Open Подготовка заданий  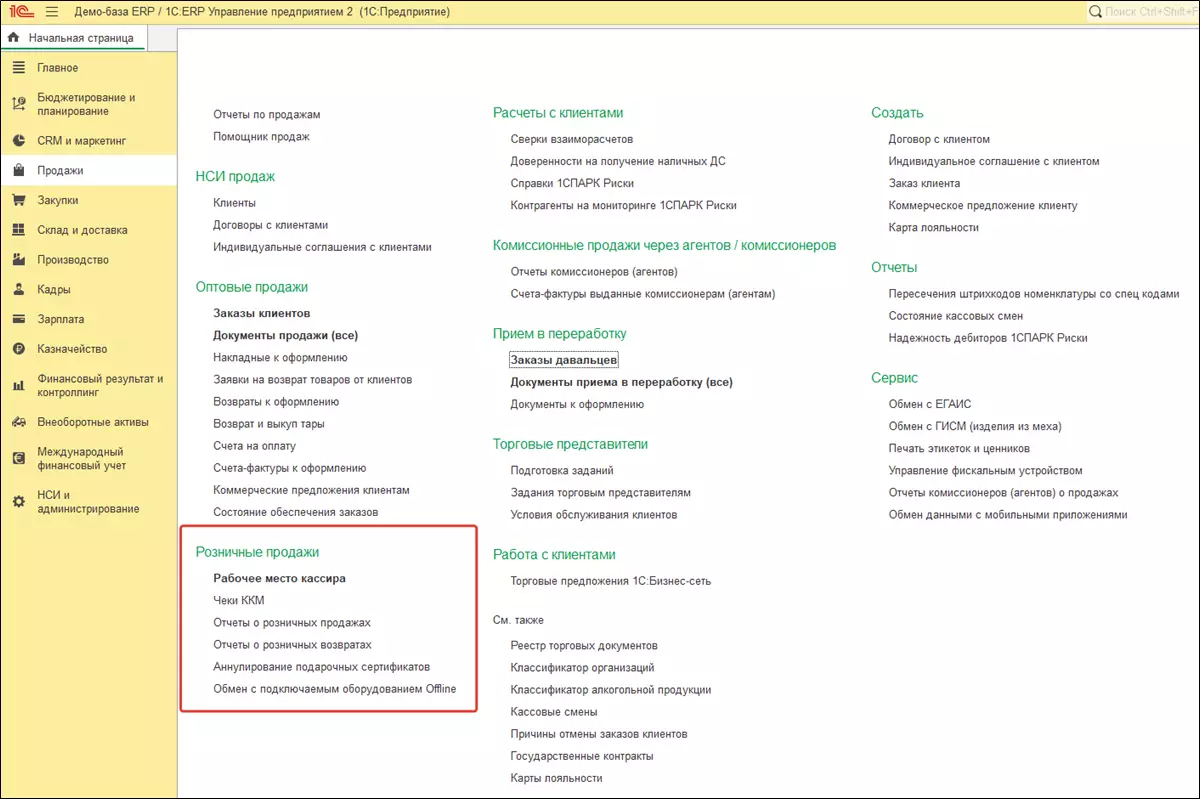coord(562,470)
